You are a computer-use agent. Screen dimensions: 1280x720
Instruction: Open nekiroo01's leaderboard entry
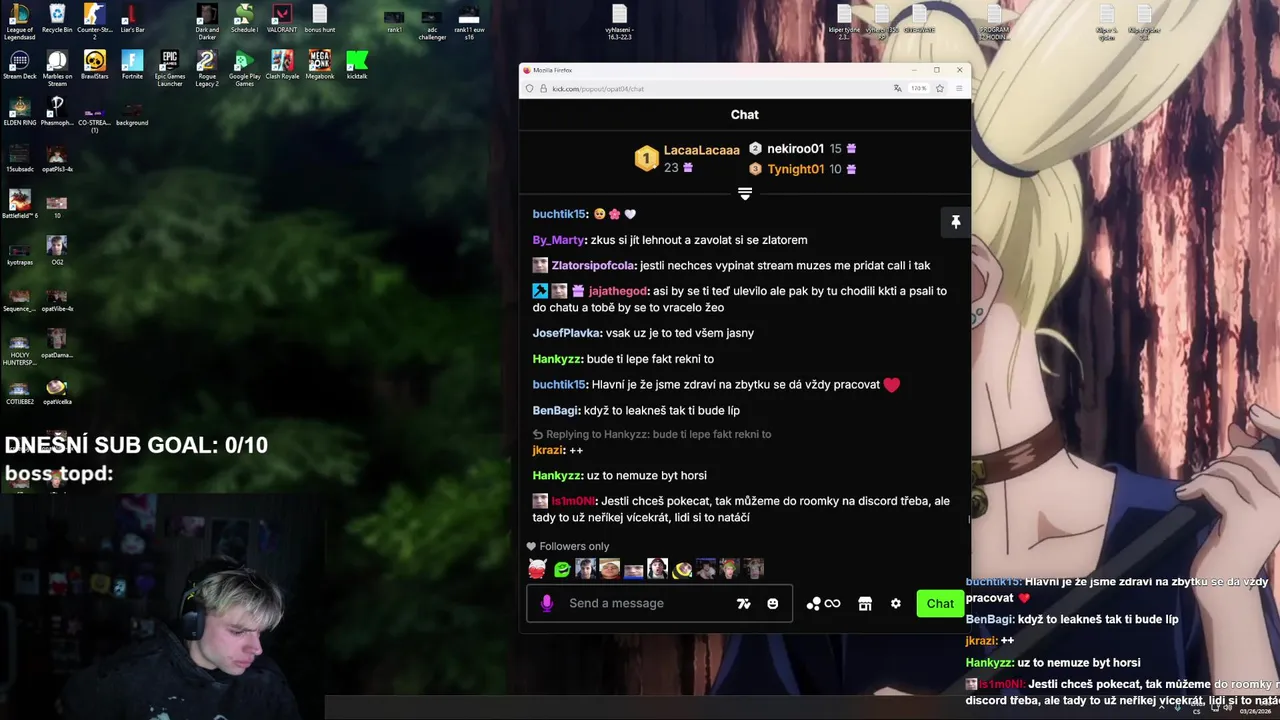795,149
